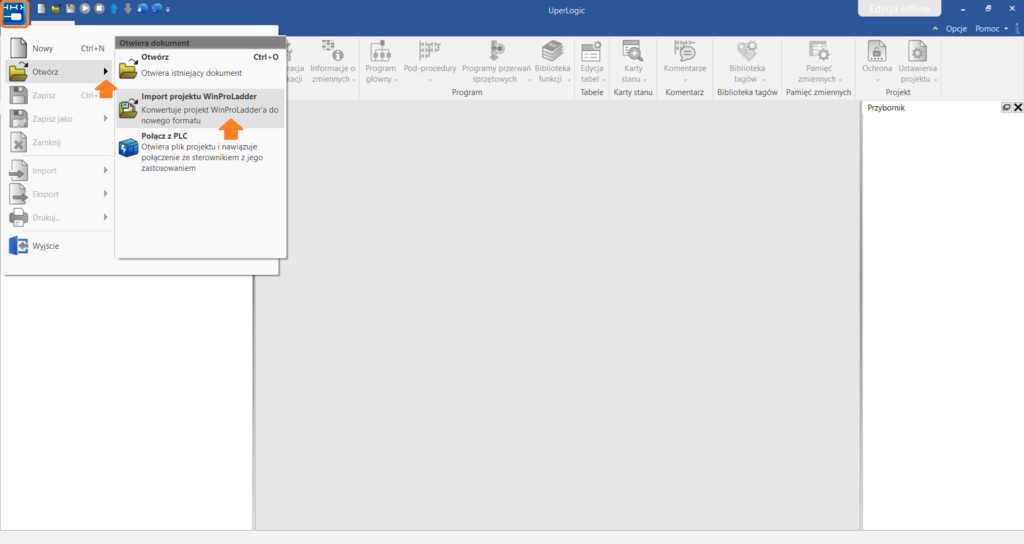Select Nowy in the file menu
This screenshot has height=544, width=1024.
59,48
